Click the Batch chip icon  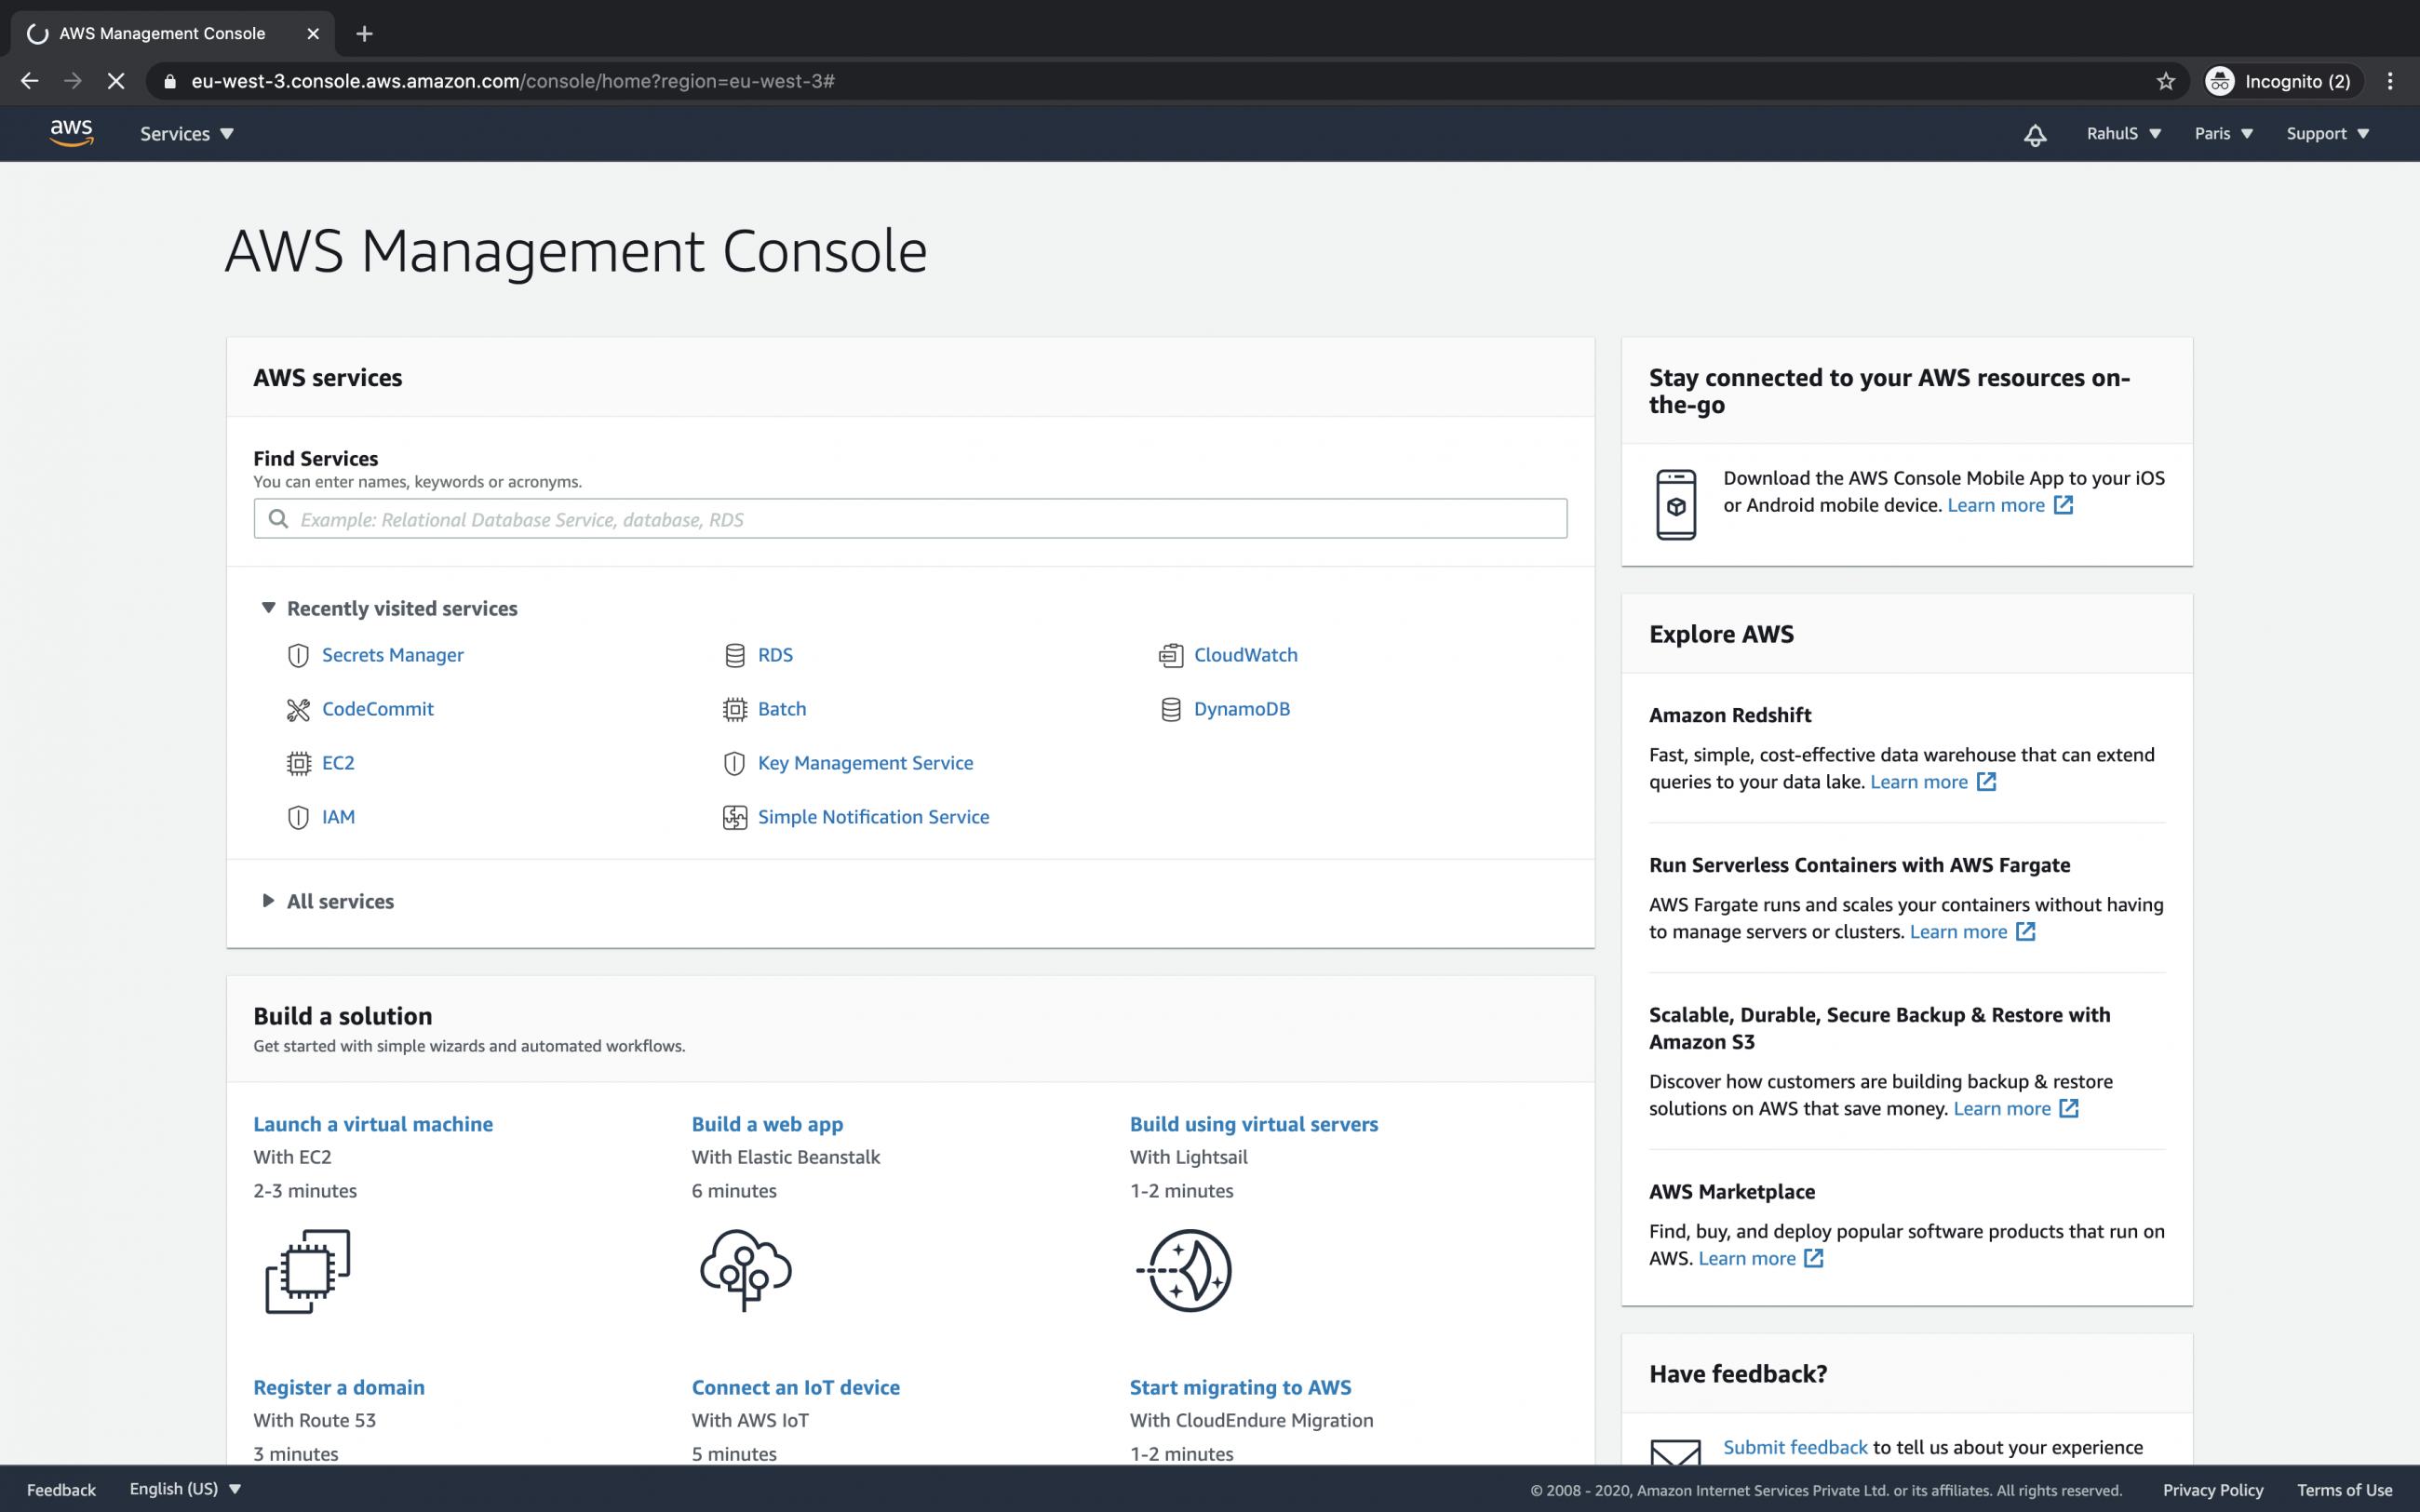pos(735,709)
